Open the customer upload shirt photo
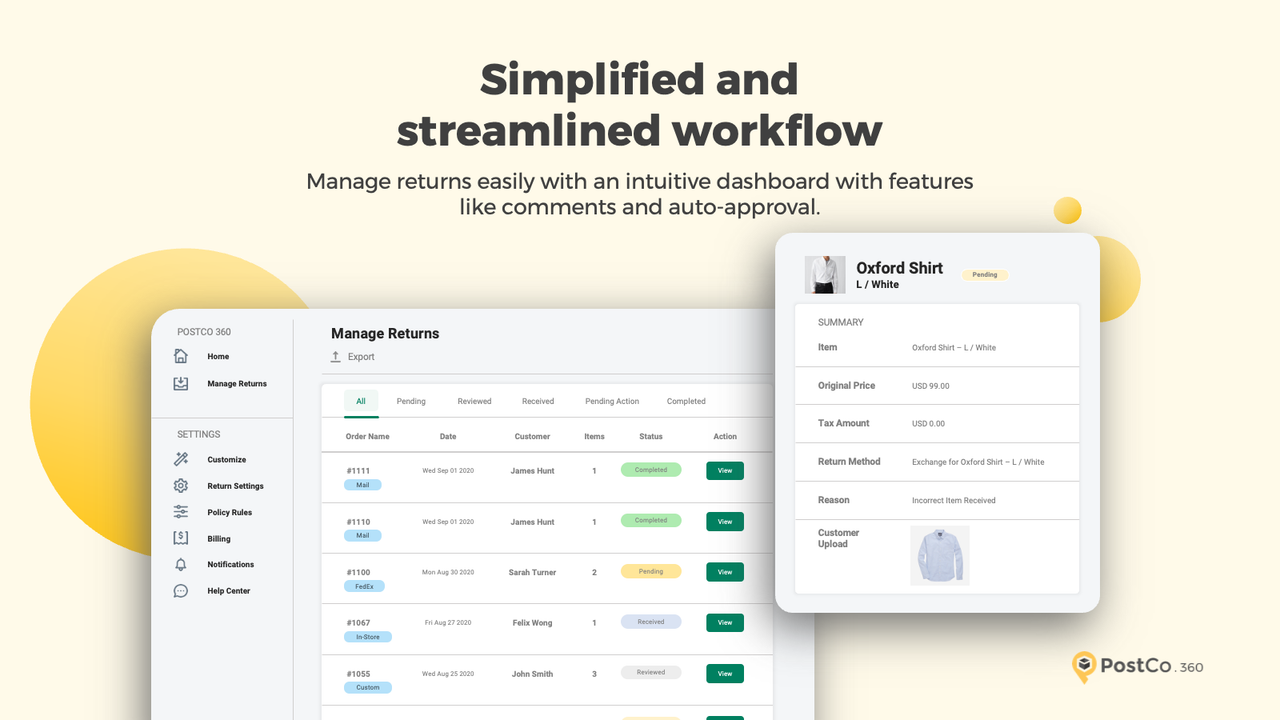The image size is (1280, 720). (940, 556)
